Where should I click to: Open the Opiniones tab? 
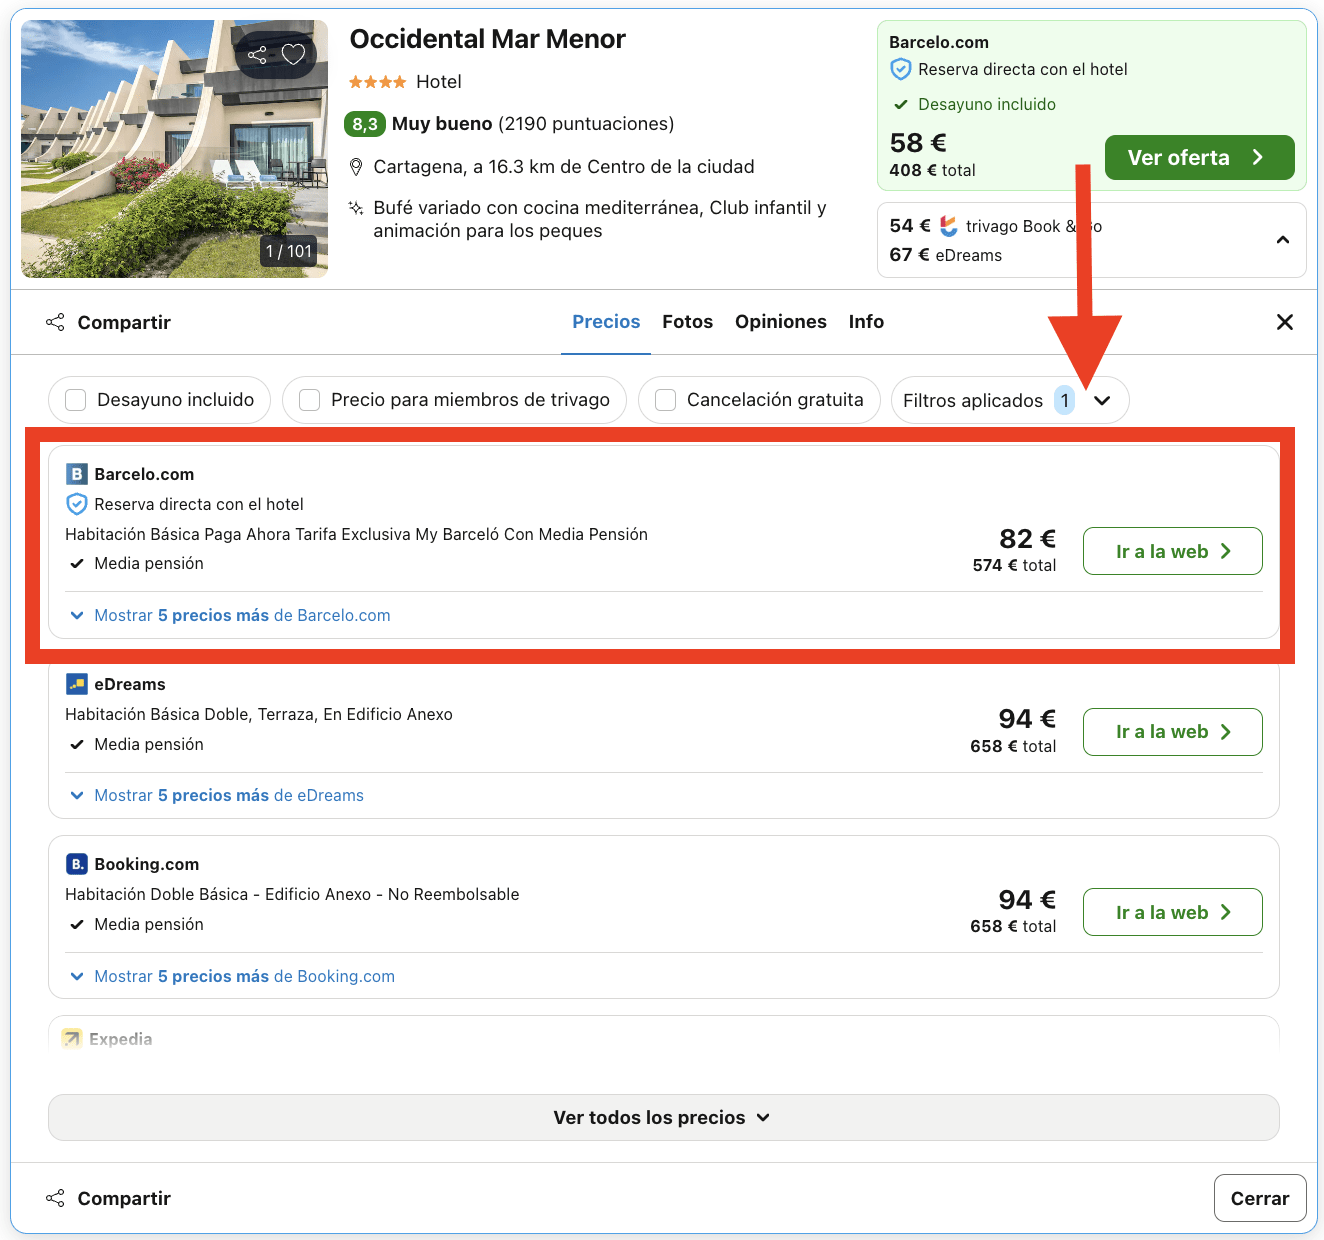[x=781, y=321]
